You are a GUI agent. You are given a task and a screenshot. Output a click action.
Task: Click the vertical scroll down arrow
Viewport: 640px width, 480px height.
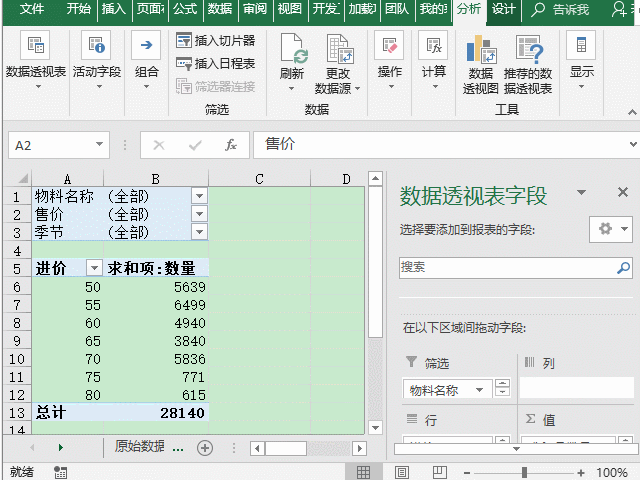(375, 428)
